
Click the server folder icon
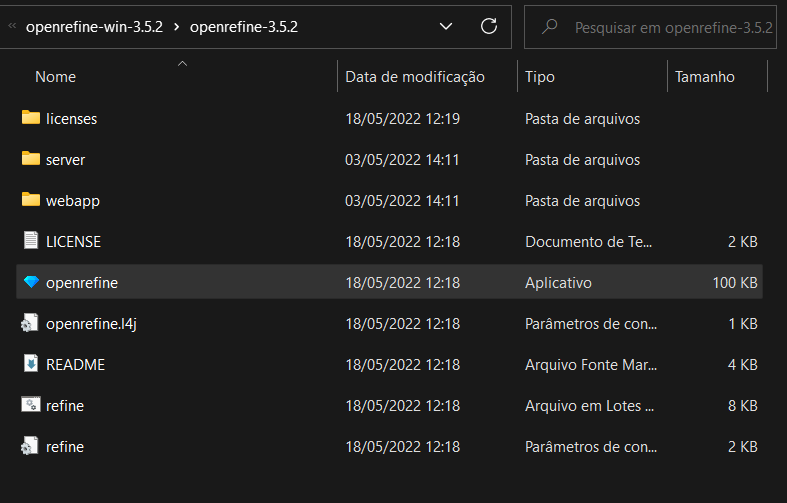pos(30,159)
